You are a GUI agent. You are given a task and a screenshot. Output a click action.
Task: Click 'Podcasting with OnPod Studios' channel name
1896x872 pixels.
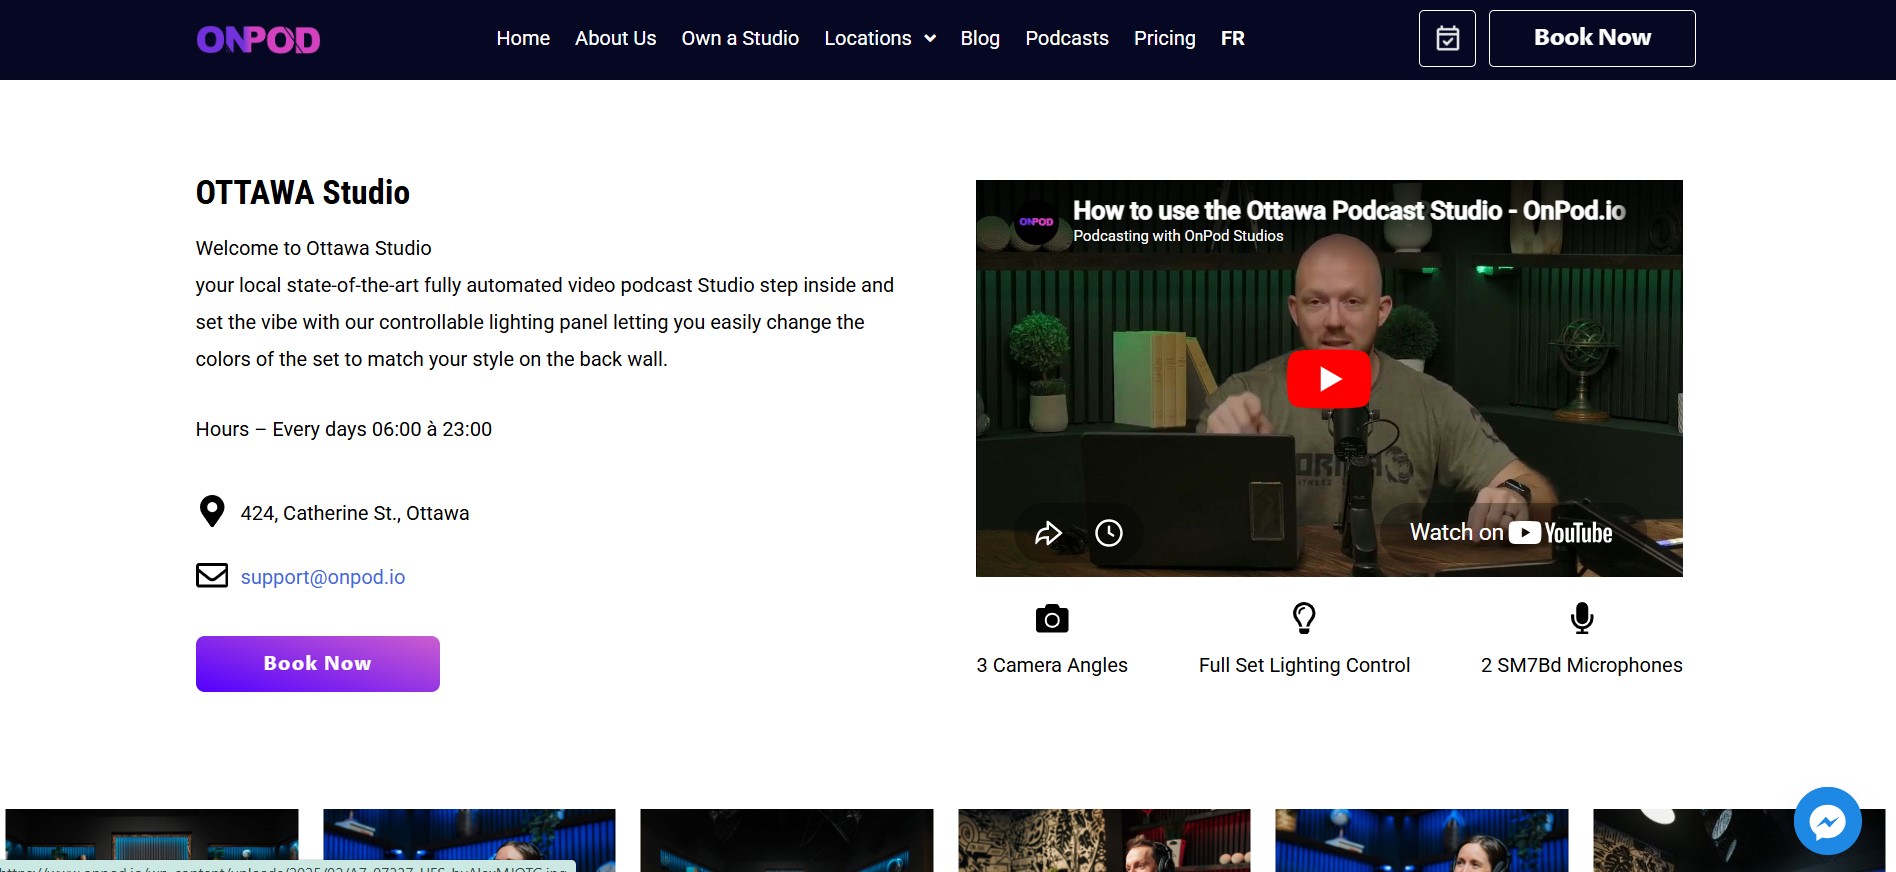click(1178, 236)
